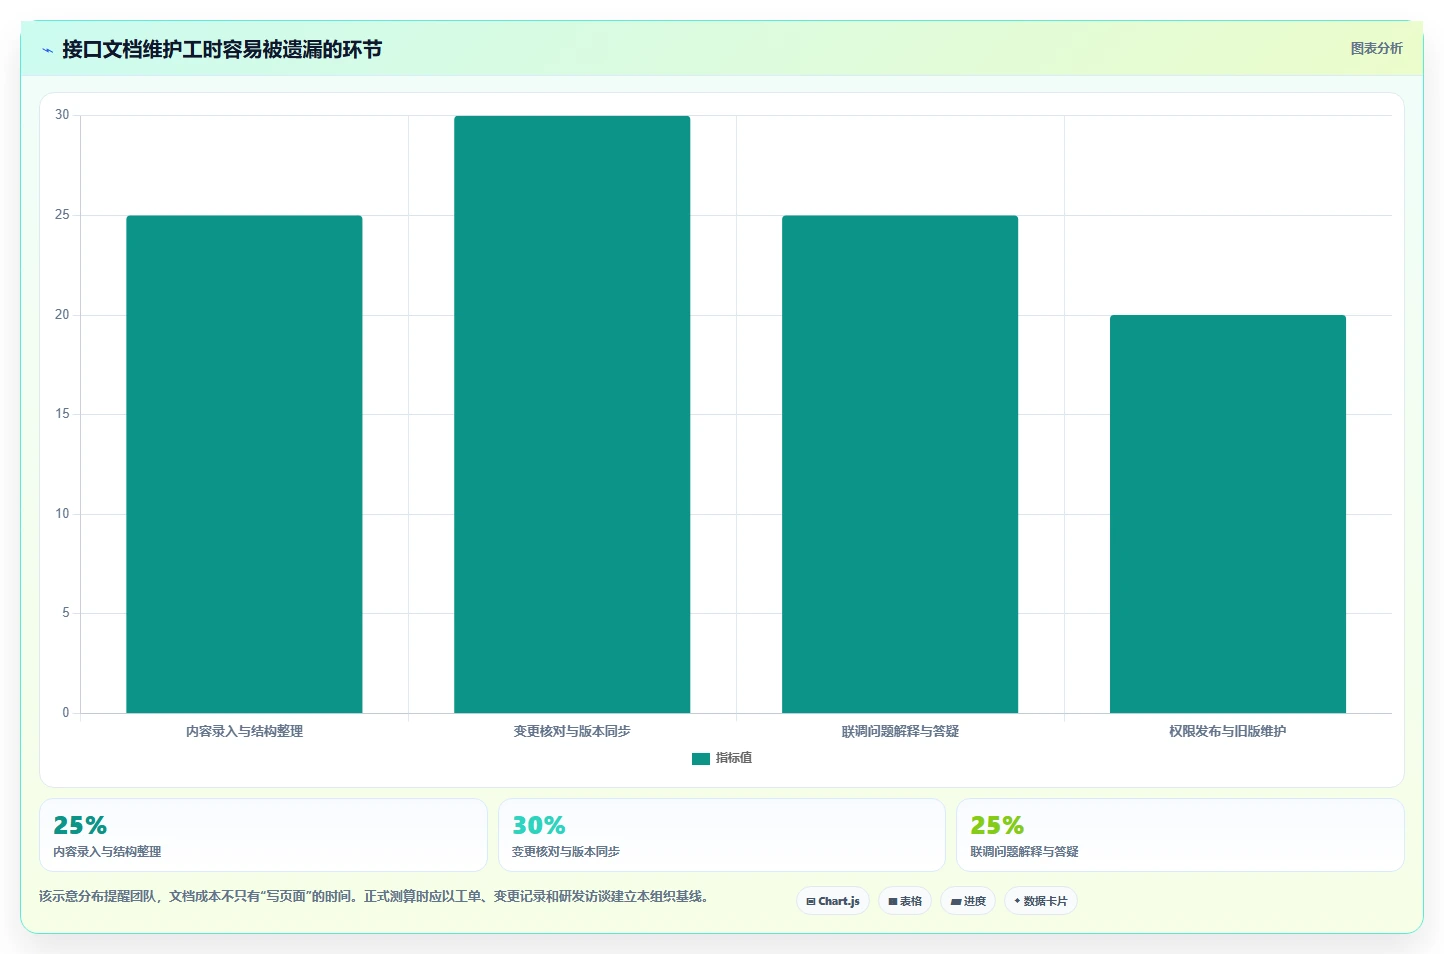Viewport: 1444px width, 954px height.
Task: Click the y-axis value 15
Action: pos(62,414)
